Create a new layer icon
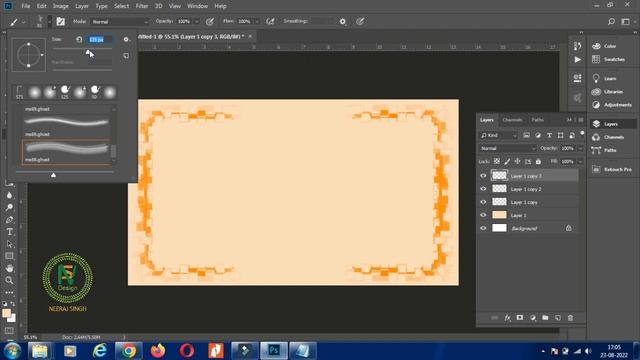 tap(558, 318)
